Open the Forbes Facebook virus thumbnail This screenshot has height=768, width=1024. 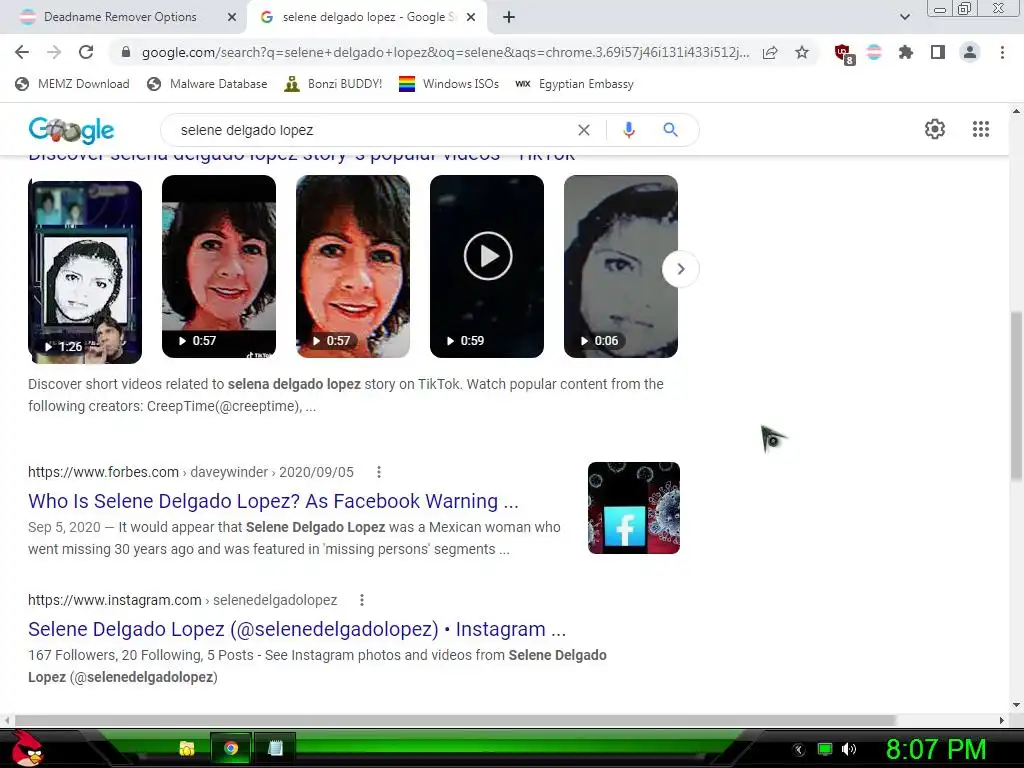[634, 508]
